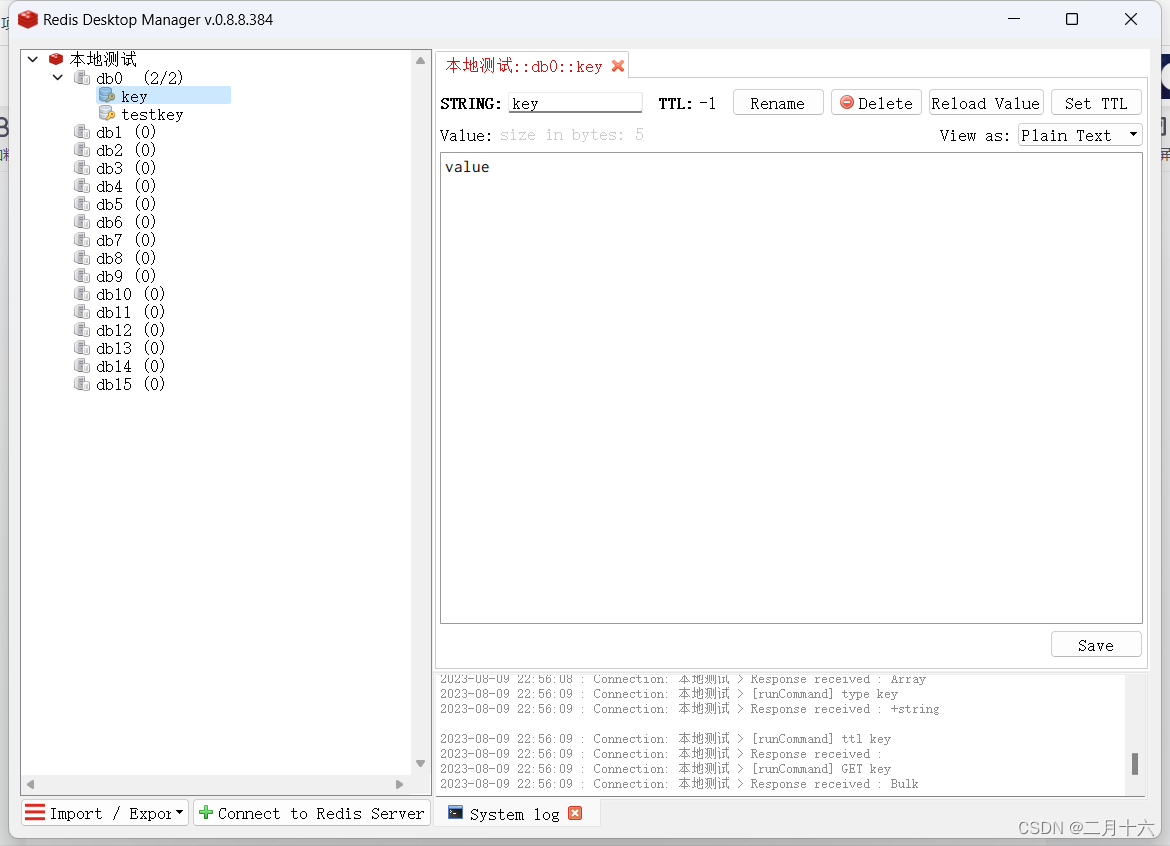1170x846 pixels.
Task: Click the db5 database icon
Action: [82, 204]
